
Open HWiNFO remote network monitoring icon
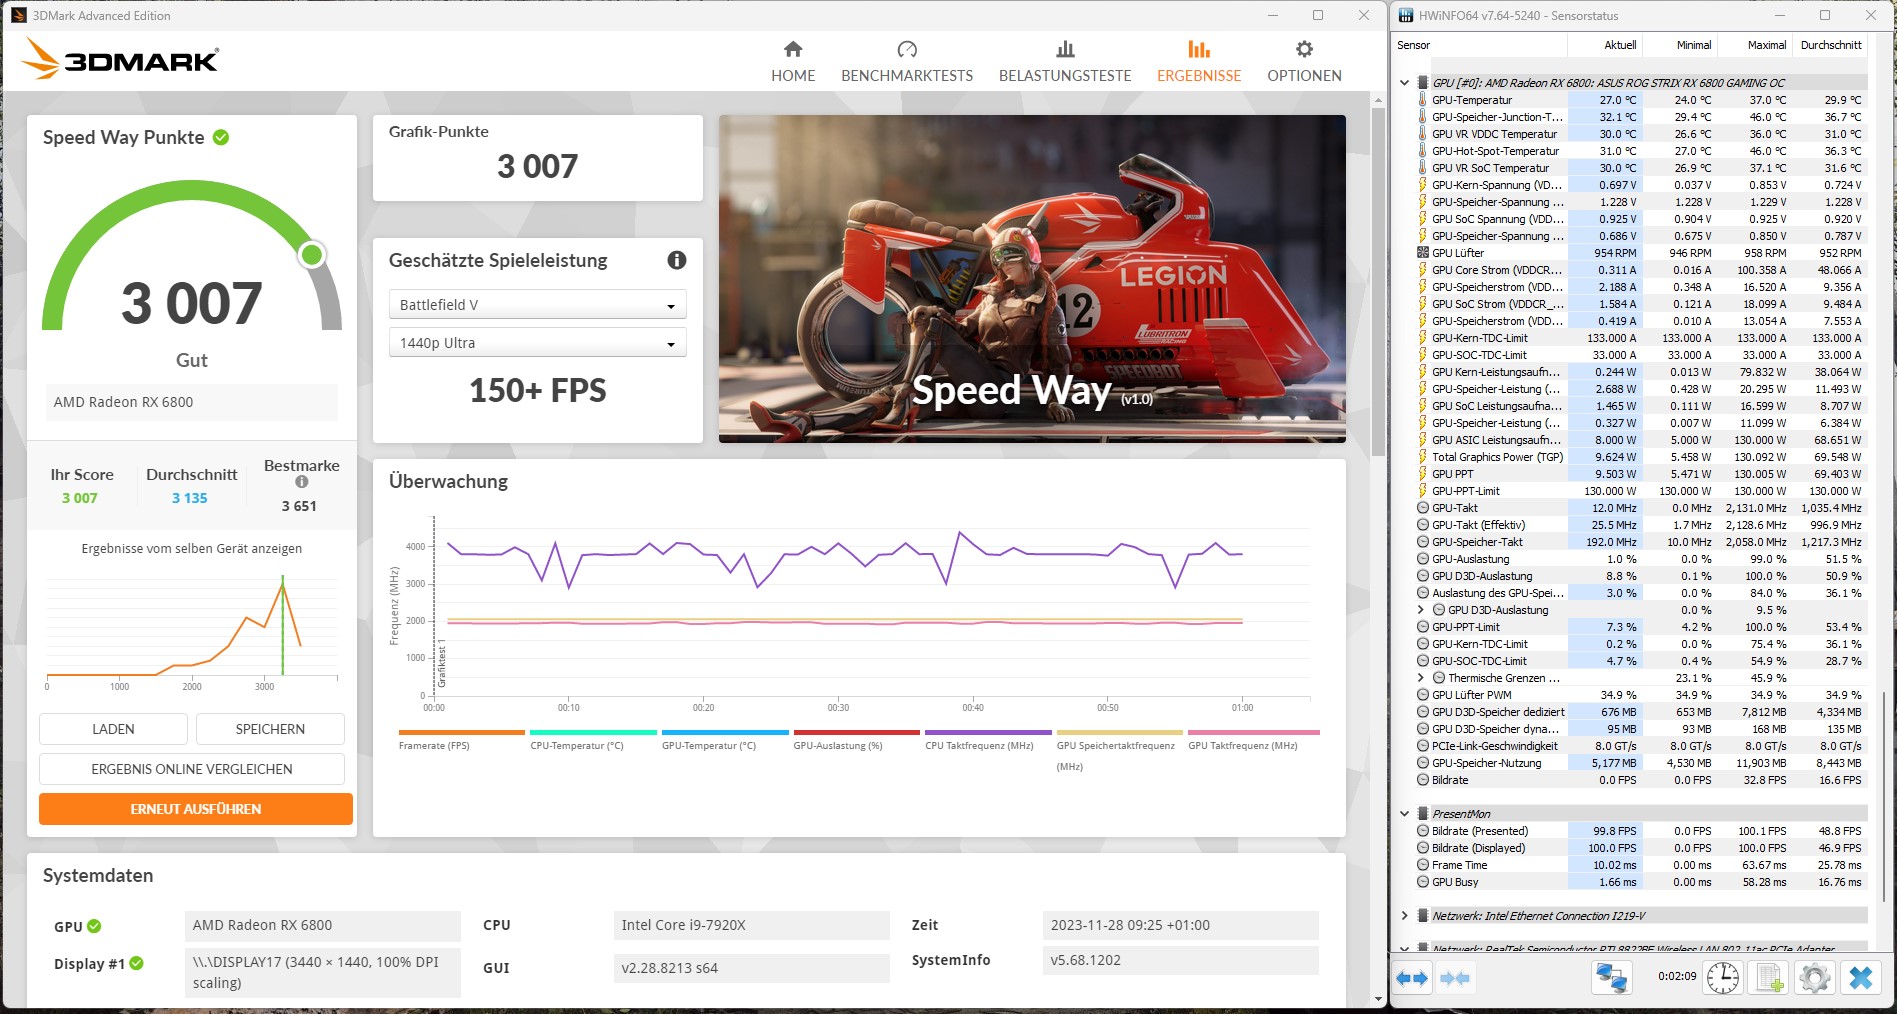[x=1611, y=978]
